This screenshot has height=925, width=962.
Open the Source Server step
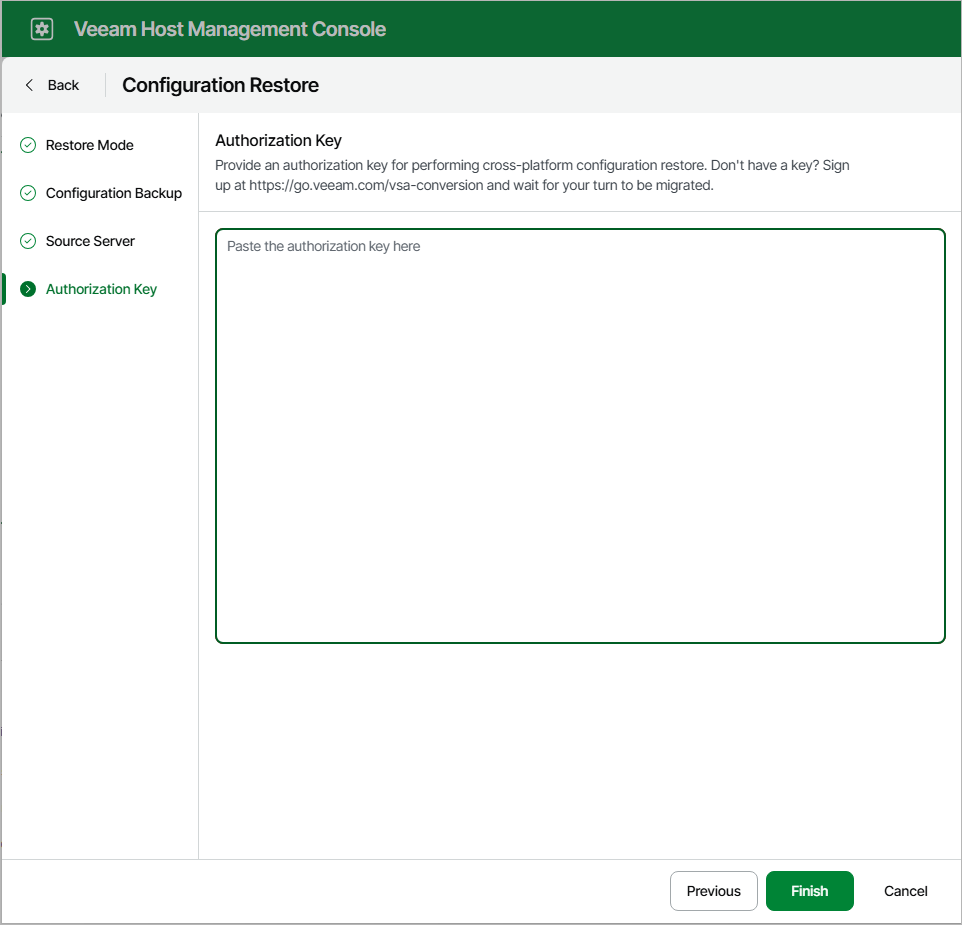point(90,241)
